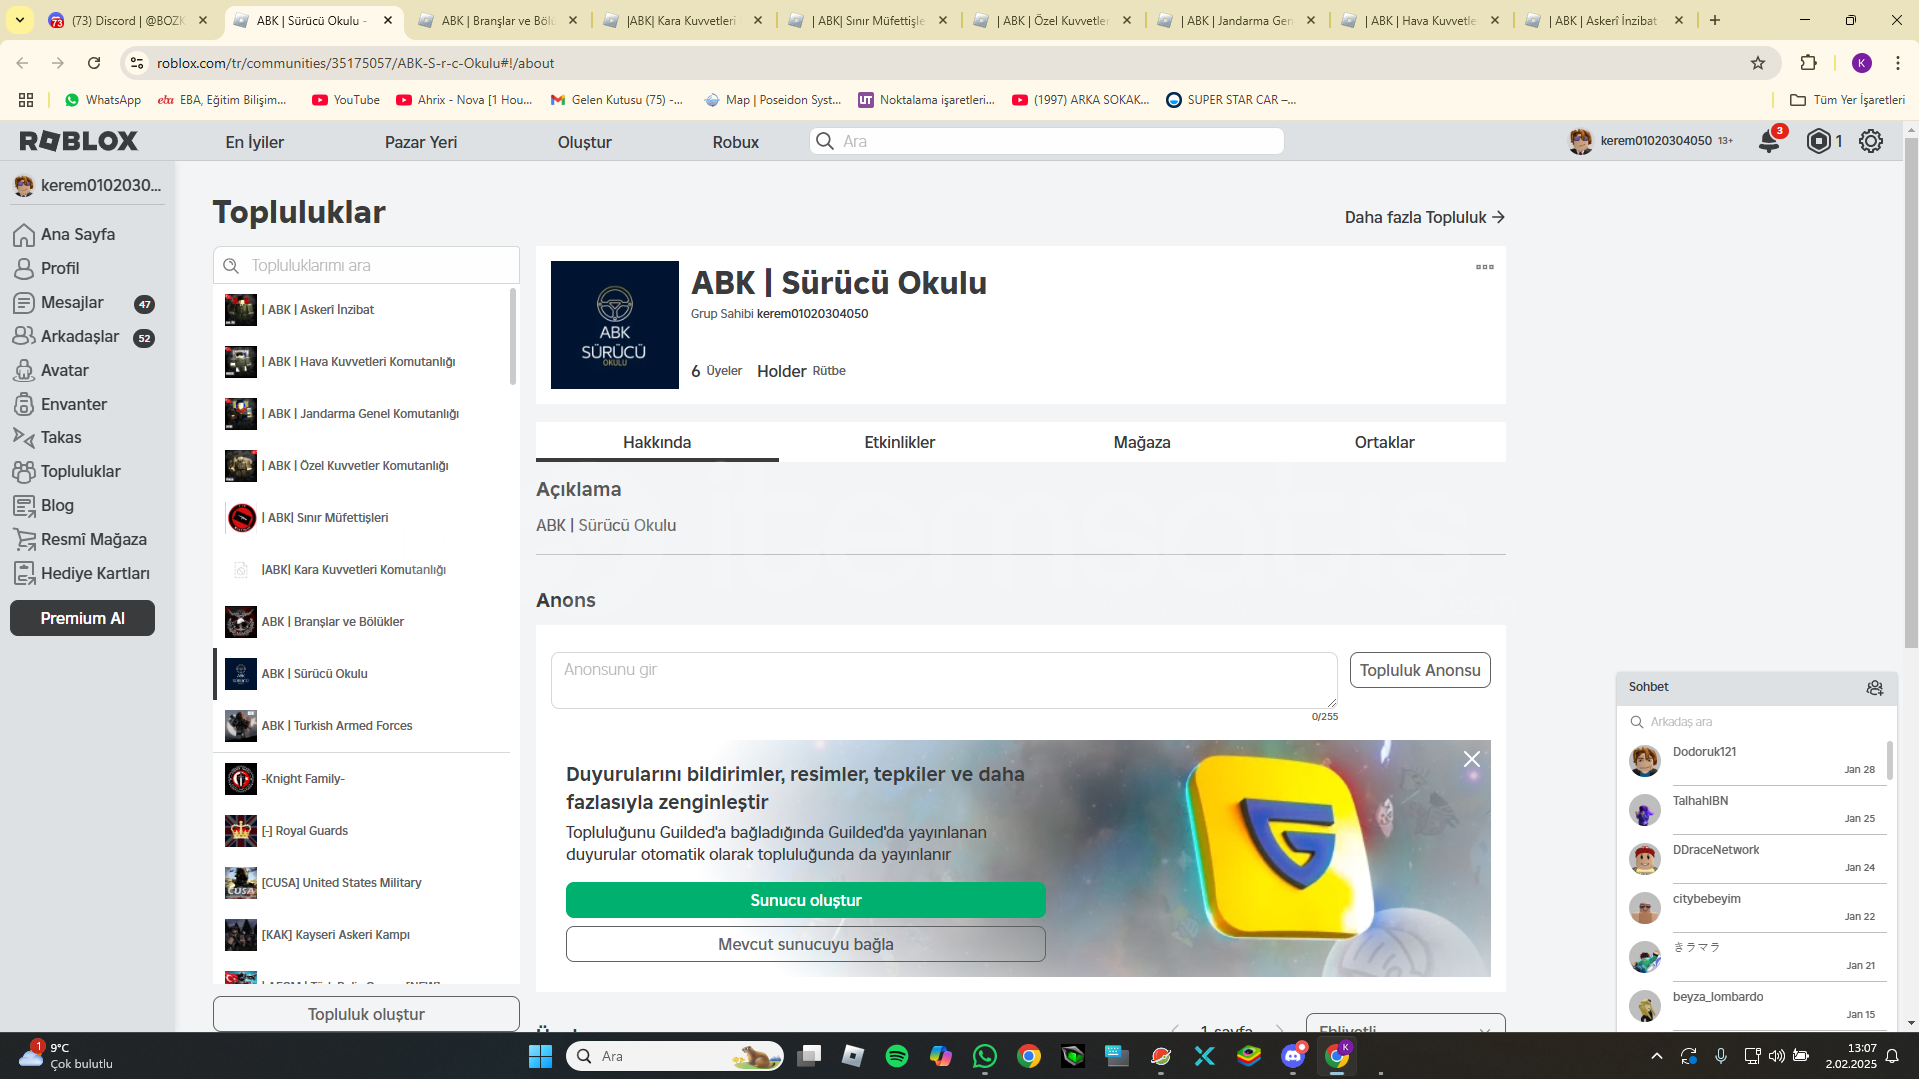Viewport: 1919px width, 1079px height.
Task: Click Mevcut sunucuyu bağla button
Action: (806, 944)
